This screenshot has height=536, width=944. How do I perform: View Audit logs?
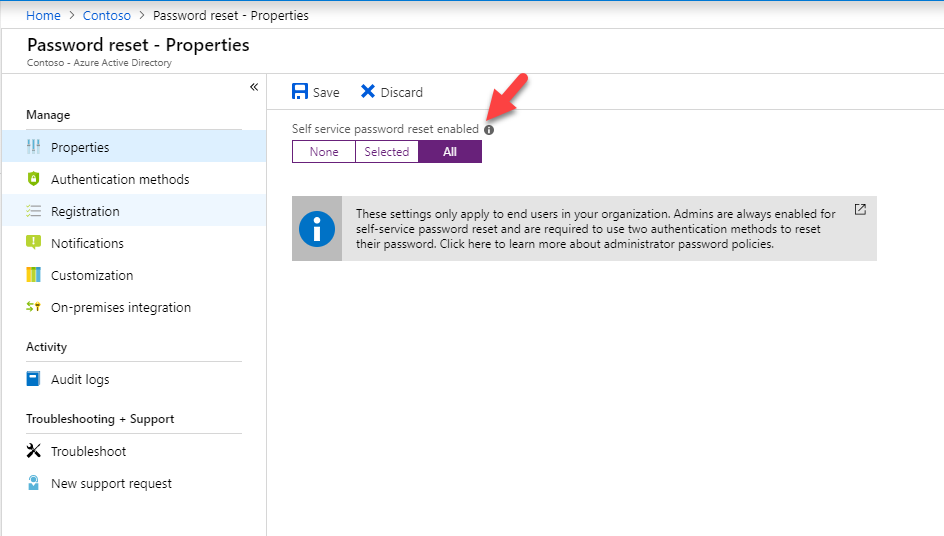pyautogui.click(x=134, y=379)
